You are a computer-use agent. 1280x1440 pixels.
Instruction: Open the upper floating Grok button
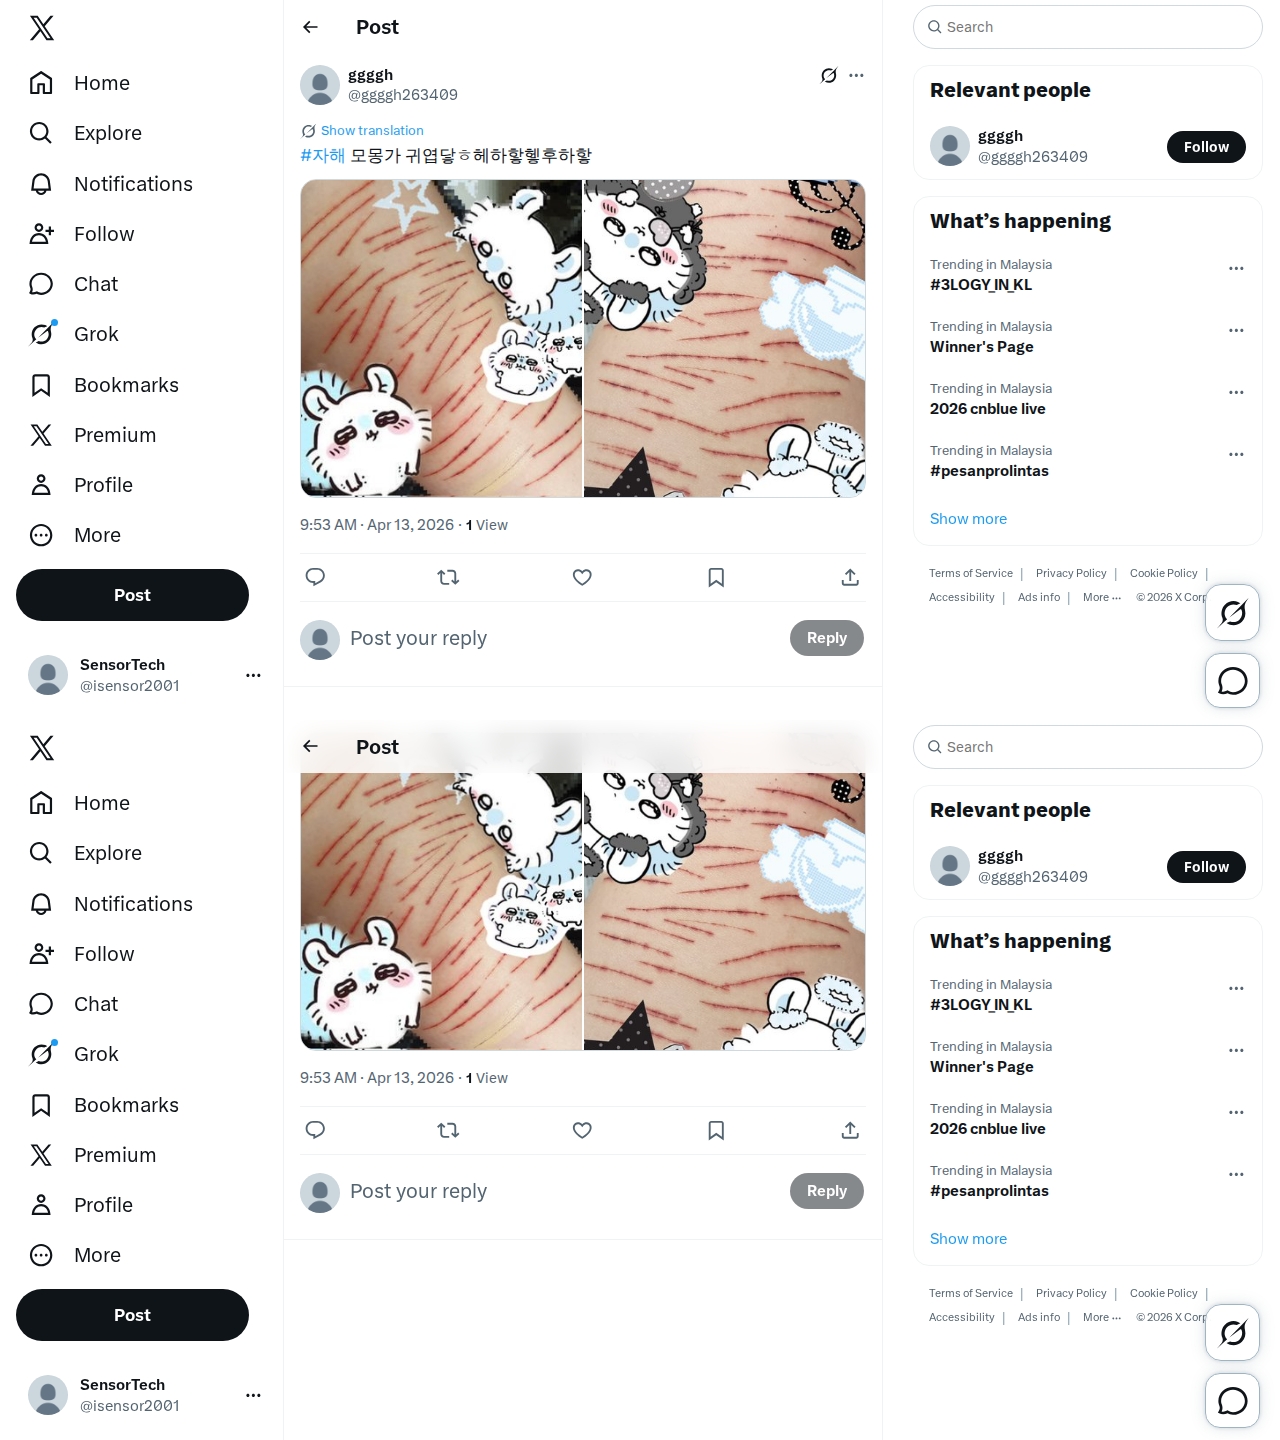1232,612
